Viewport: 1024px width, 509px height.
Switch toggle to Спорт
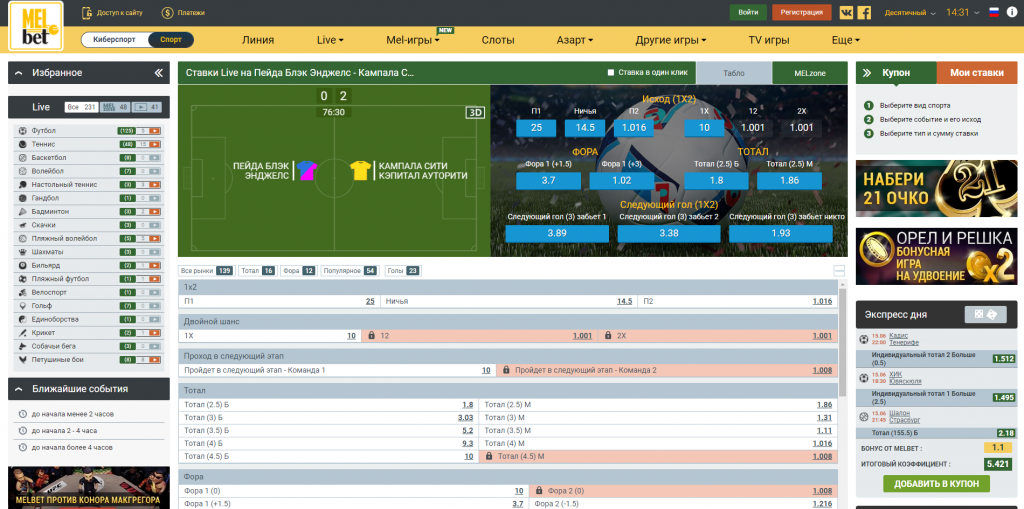171,40
